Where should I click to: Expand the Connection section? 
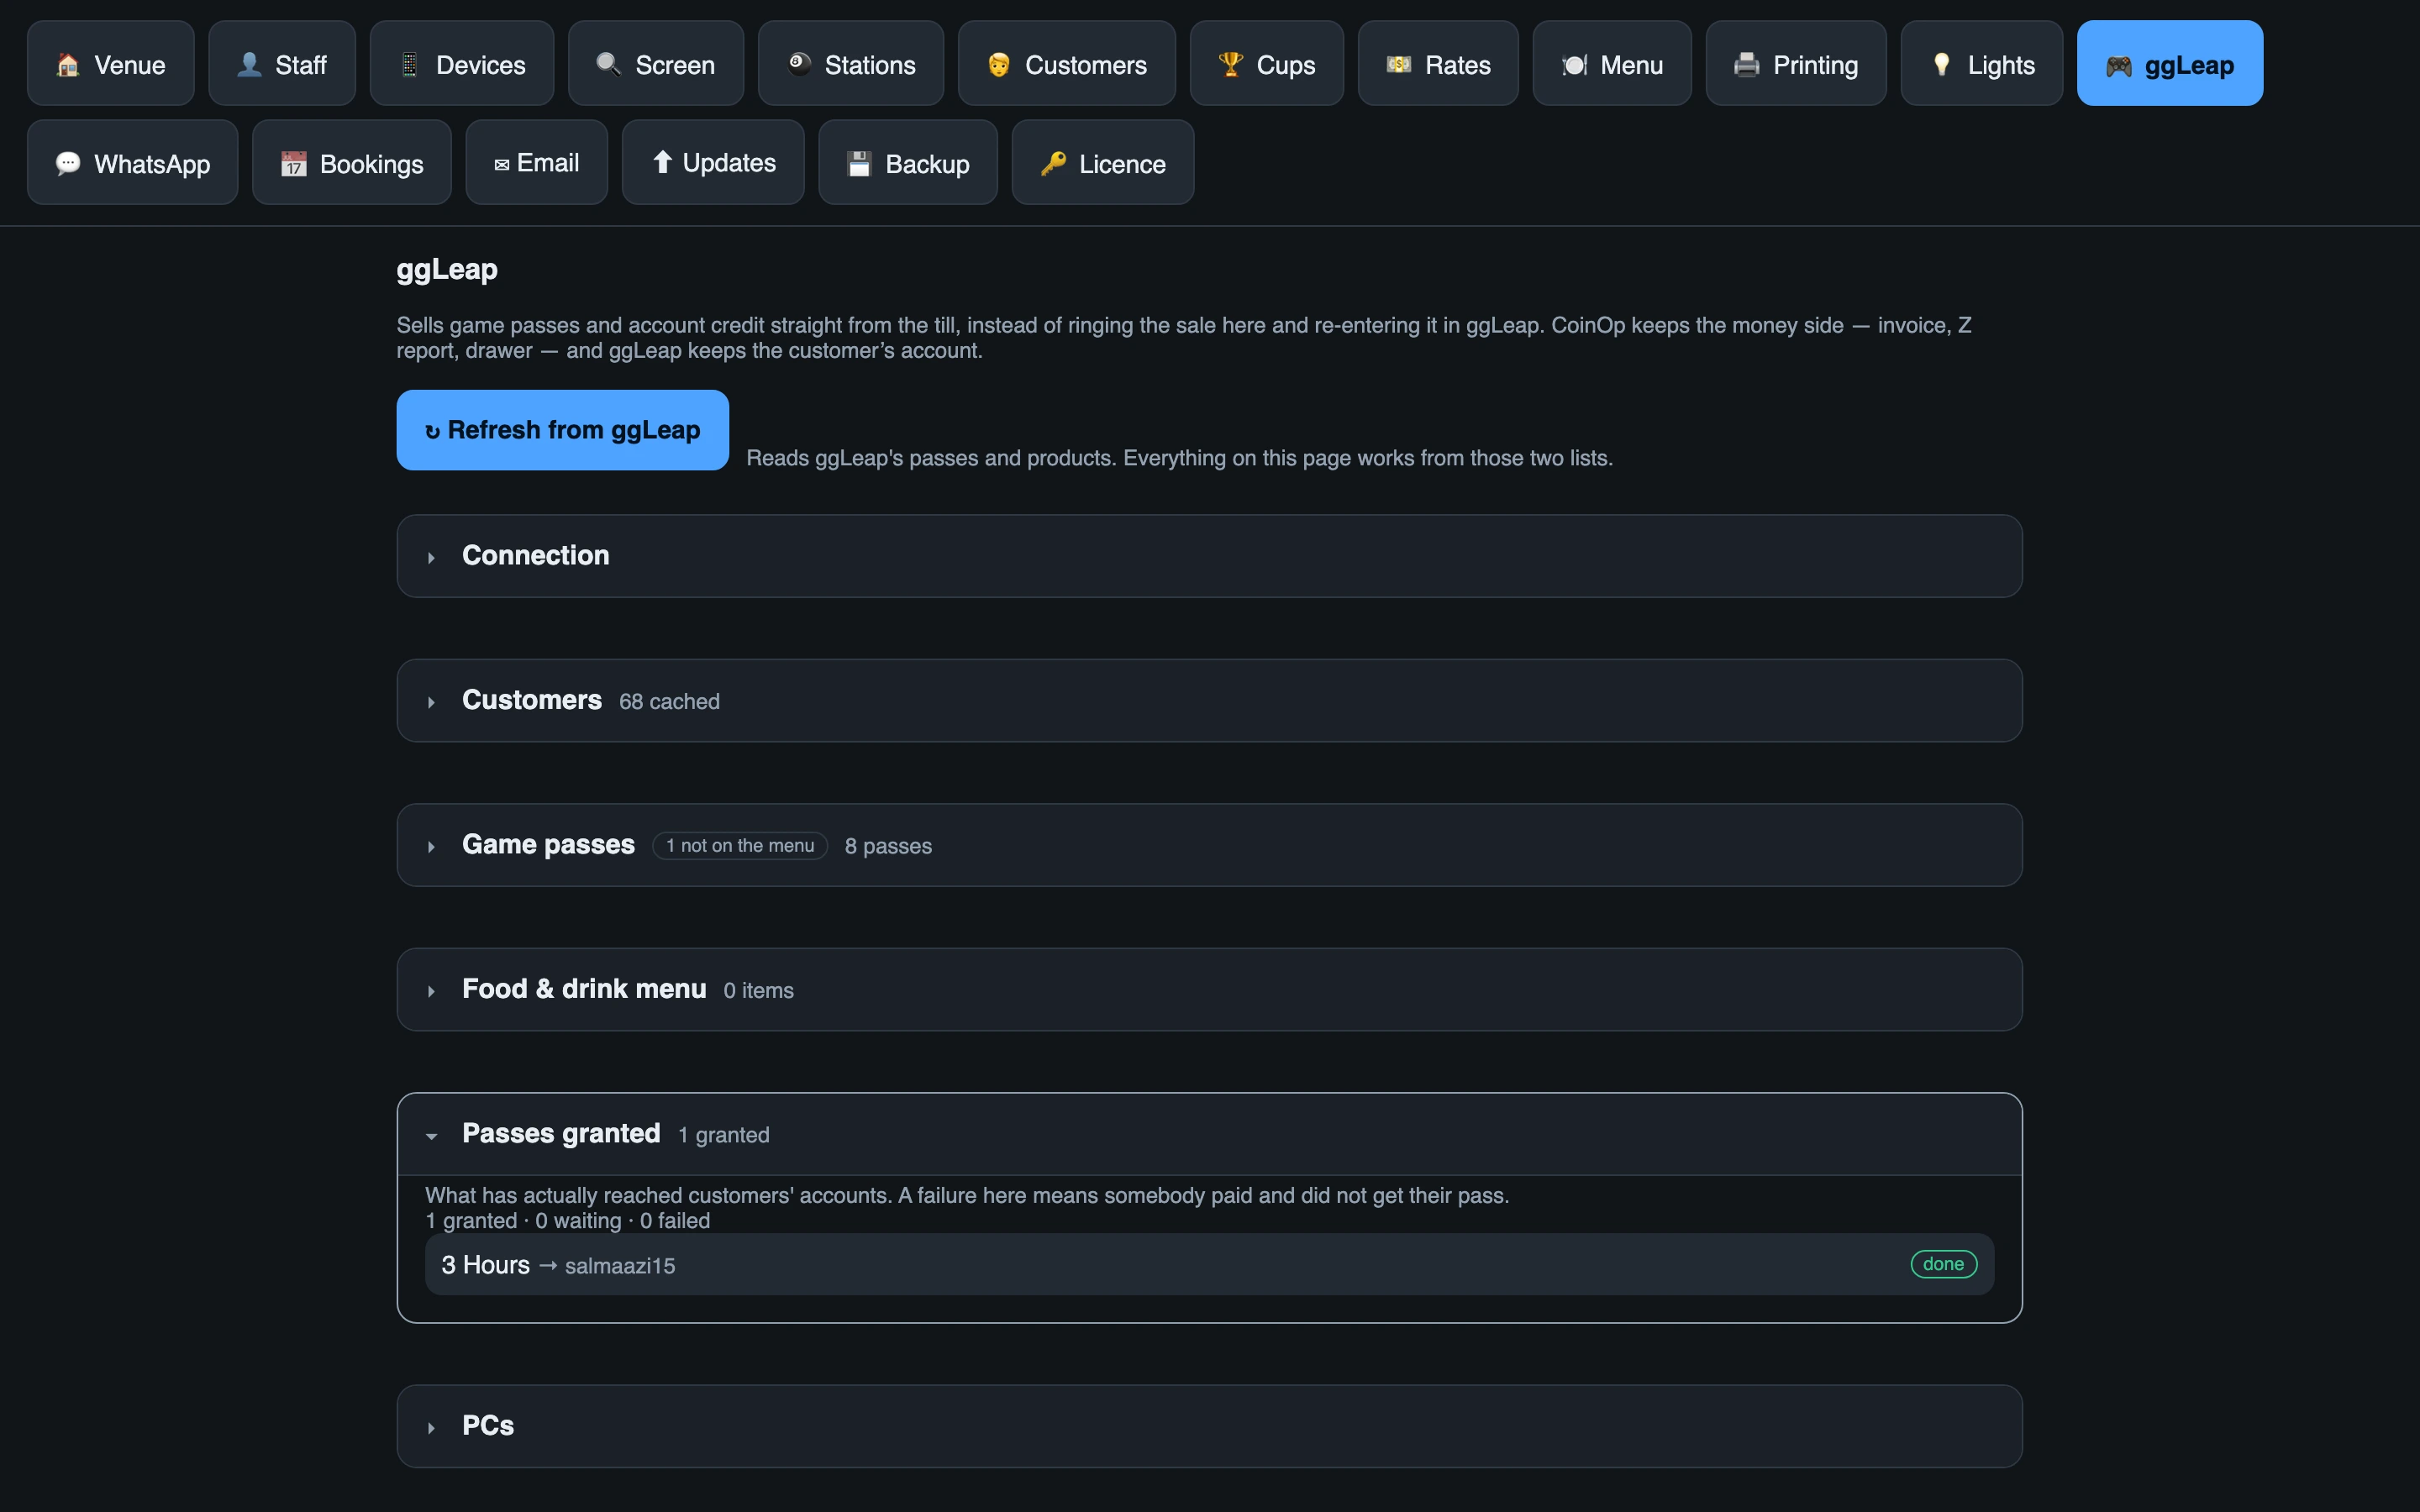point(1209,556)
